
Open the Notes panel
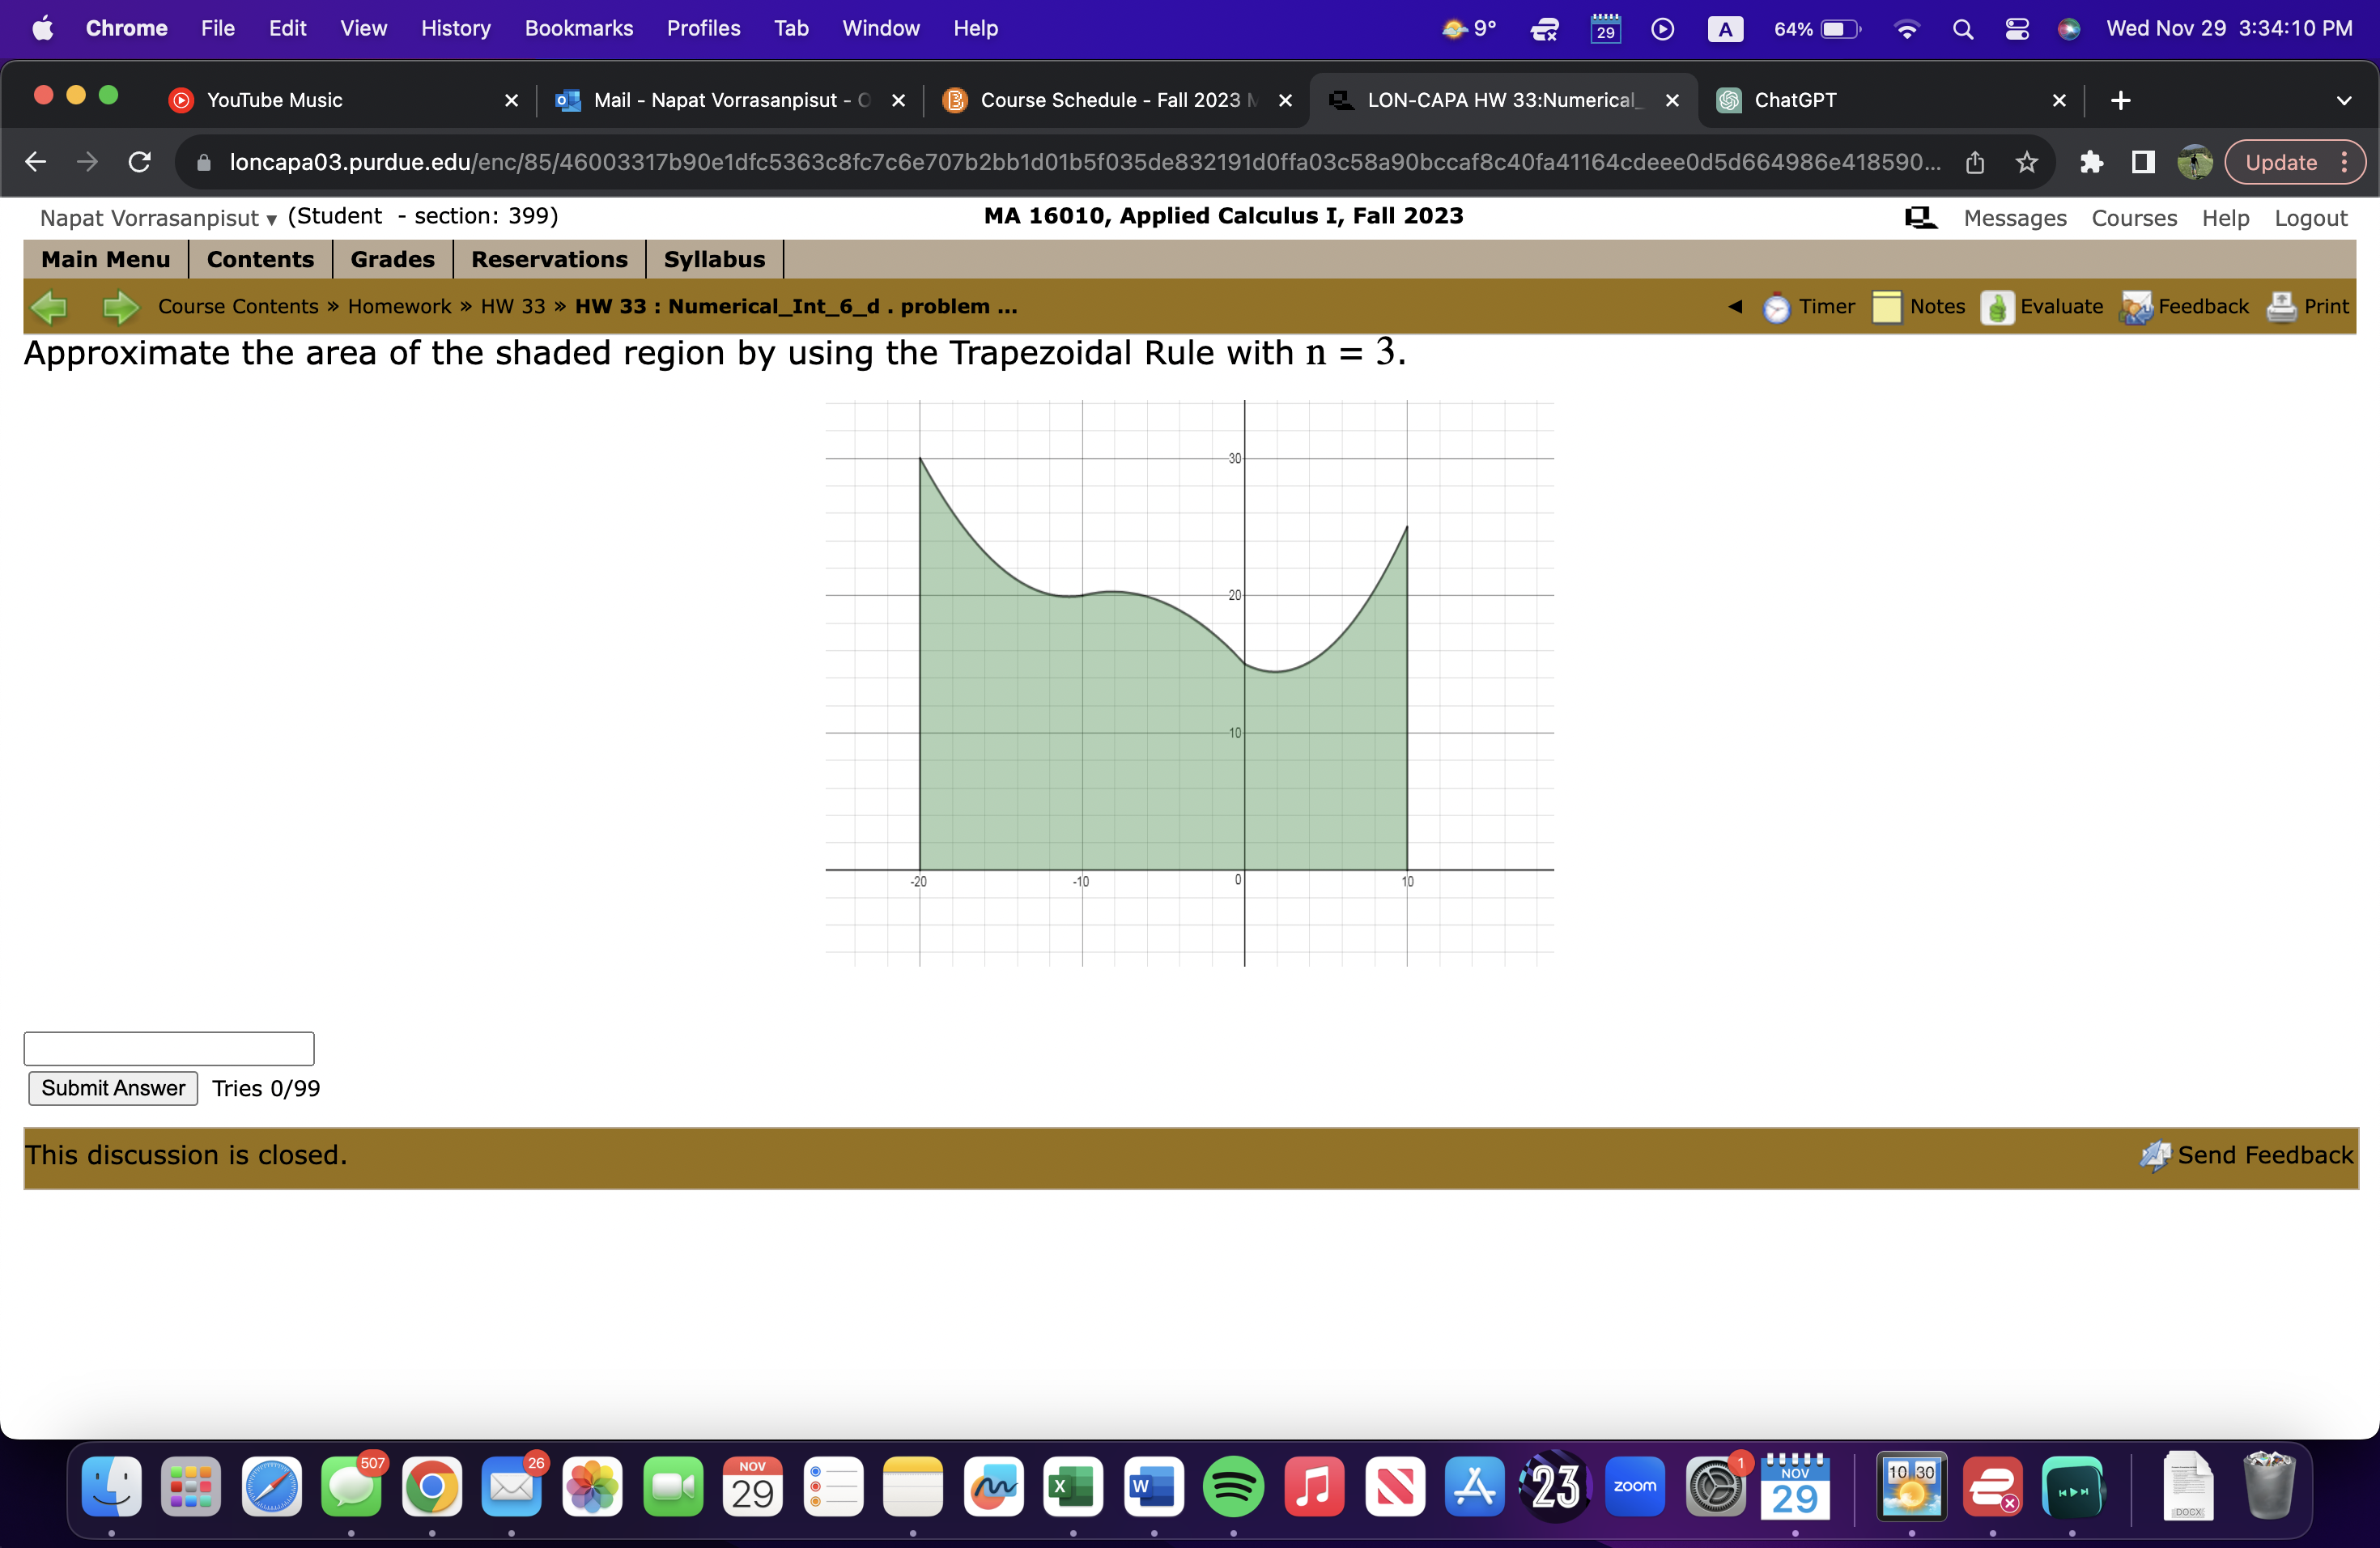[x=1921, y=307]
